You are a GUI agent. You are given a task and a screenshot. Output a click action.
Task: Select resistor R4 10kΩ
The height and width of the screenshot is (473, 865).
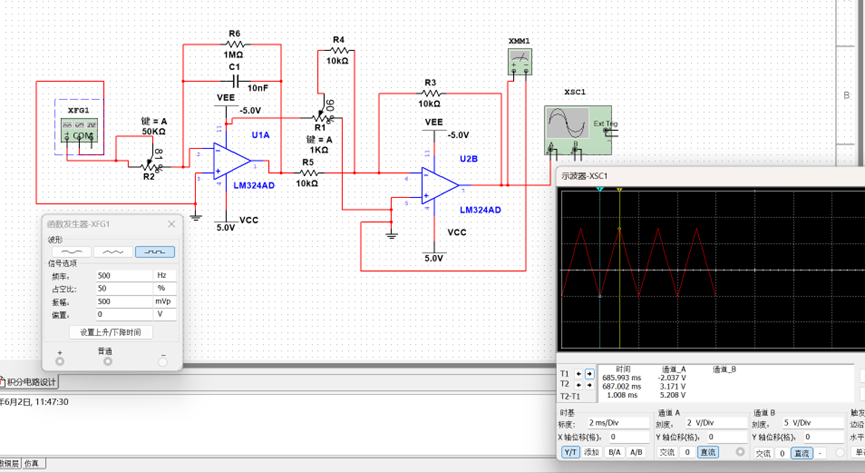(x=338, y=50)
